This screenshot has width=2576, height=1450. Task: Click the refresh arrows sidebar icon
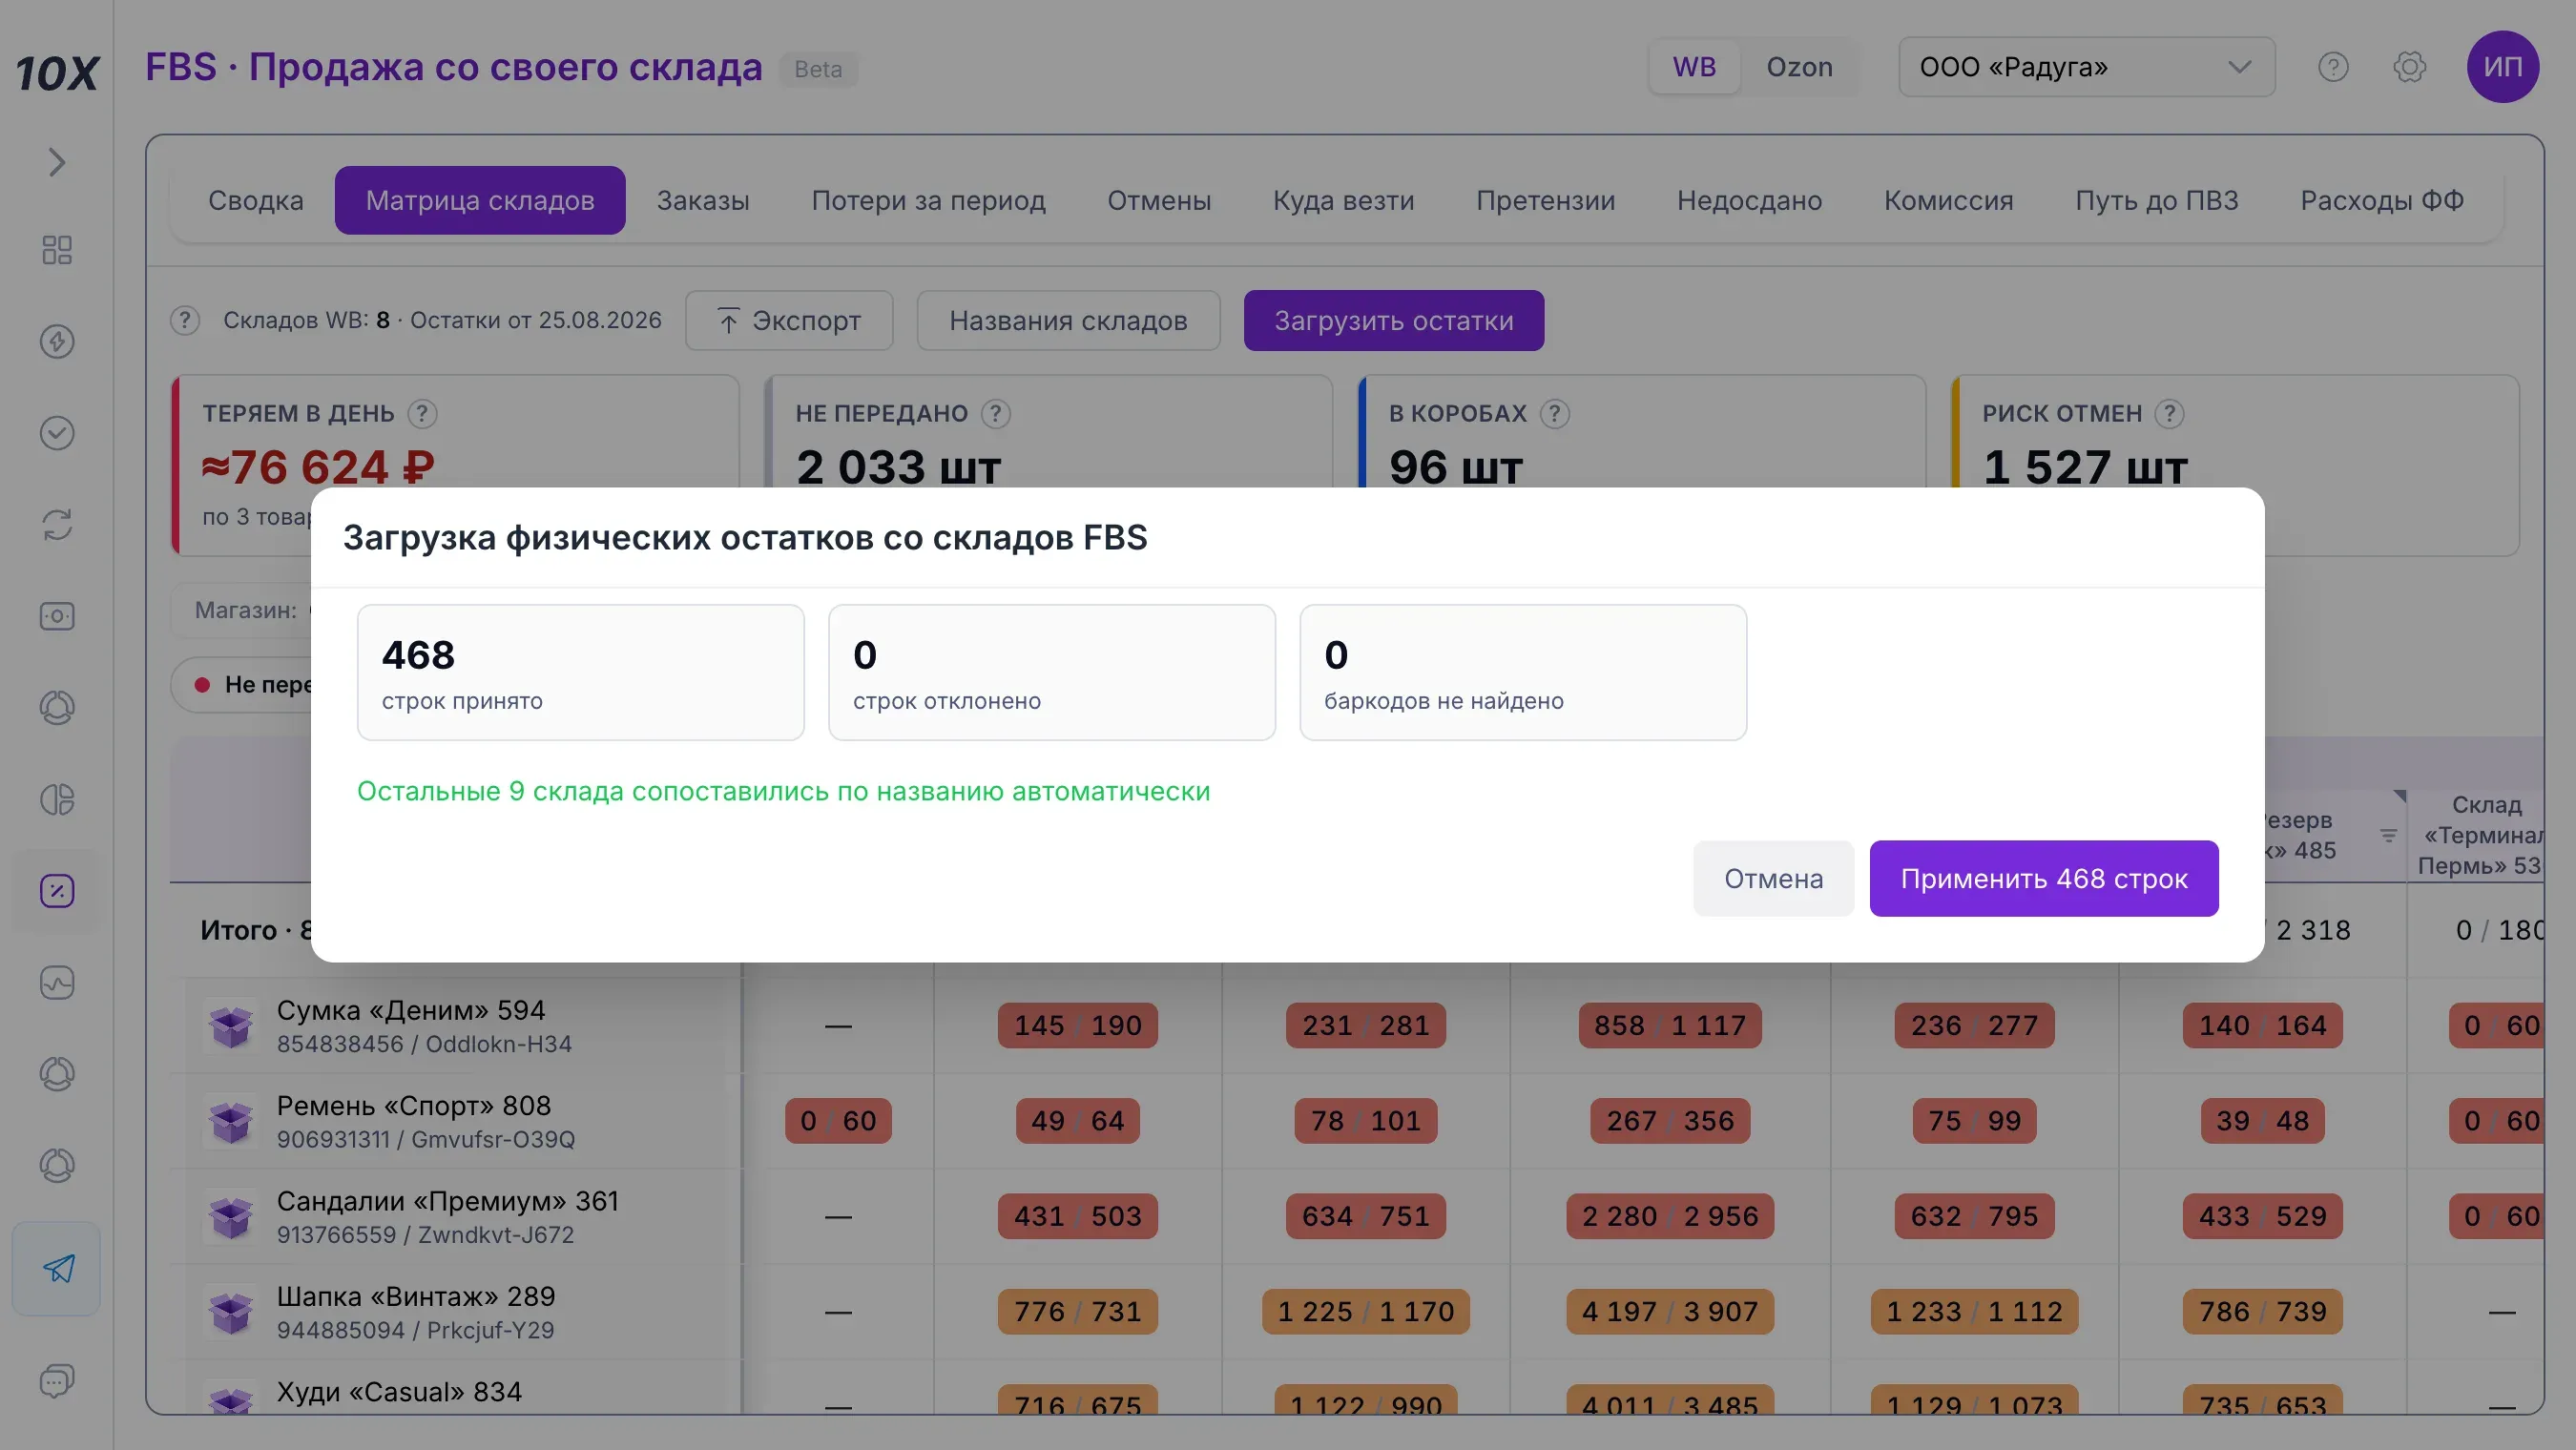tap(57, 525)
